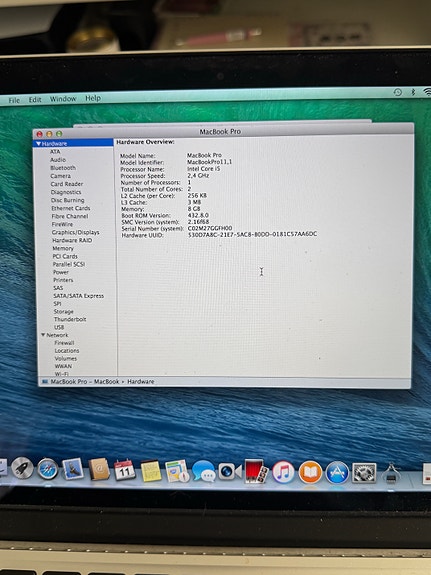Select Fibre Channel in sidebar
The width and height of the screenshot is (431, 575).
click(x=70, y=216)
